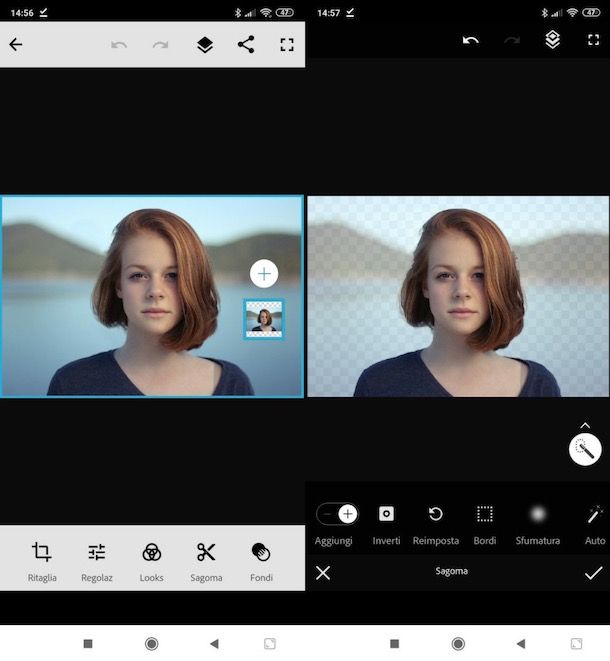Toggle the Aggiungi add/subtract switch
The height and width of the screenshot is (661, 610).
tap(336, 514)
